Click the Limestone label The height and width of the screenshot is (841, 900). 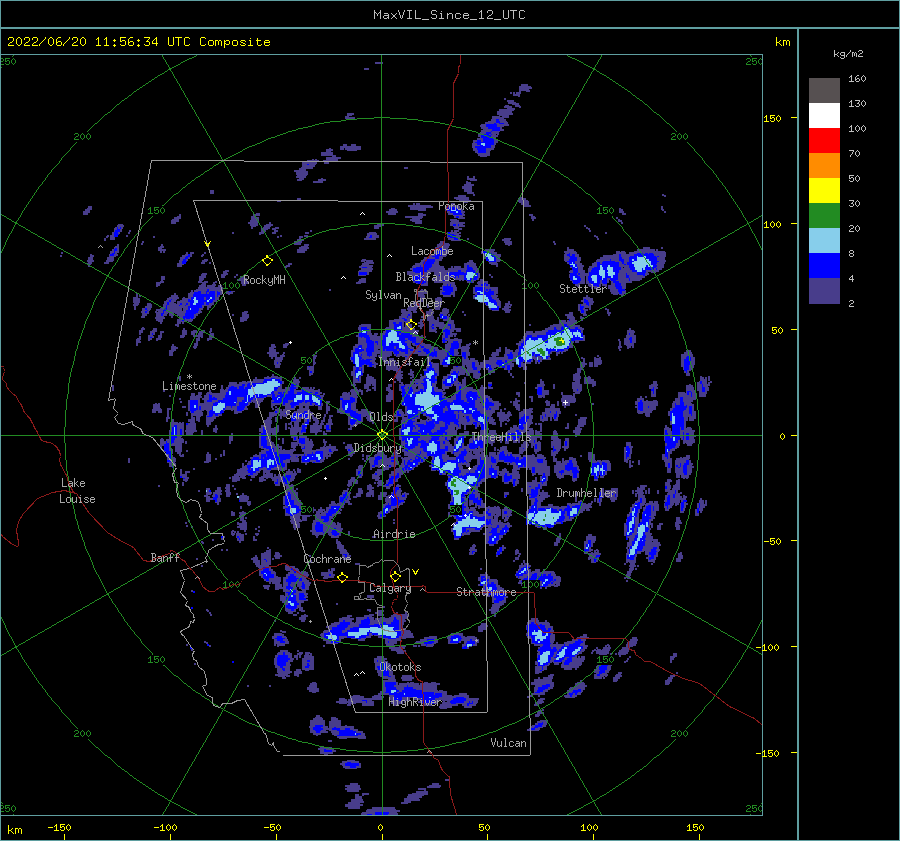tap(189, 386)
